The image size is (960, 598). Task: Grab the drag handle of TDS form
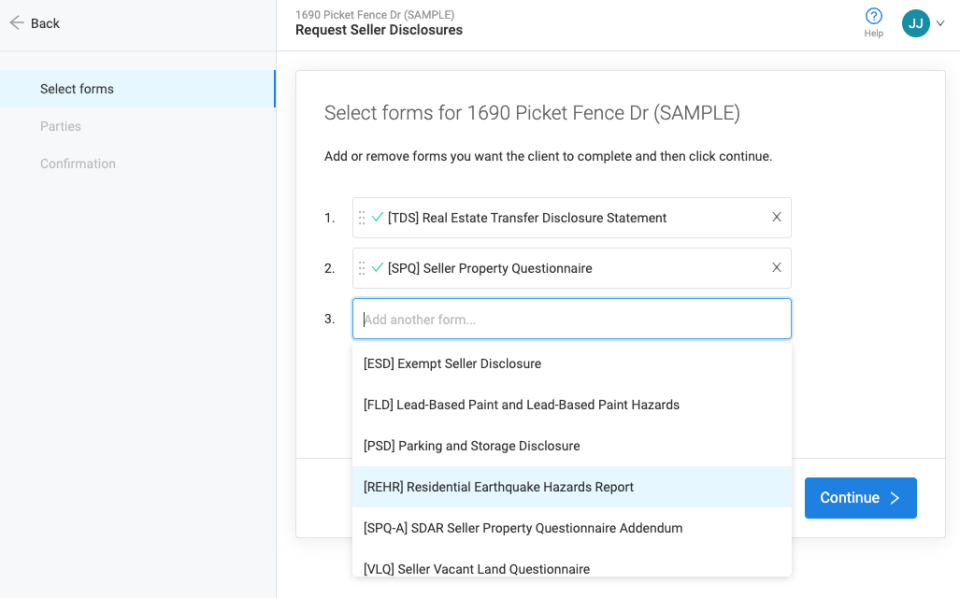[x=362, y=218]
